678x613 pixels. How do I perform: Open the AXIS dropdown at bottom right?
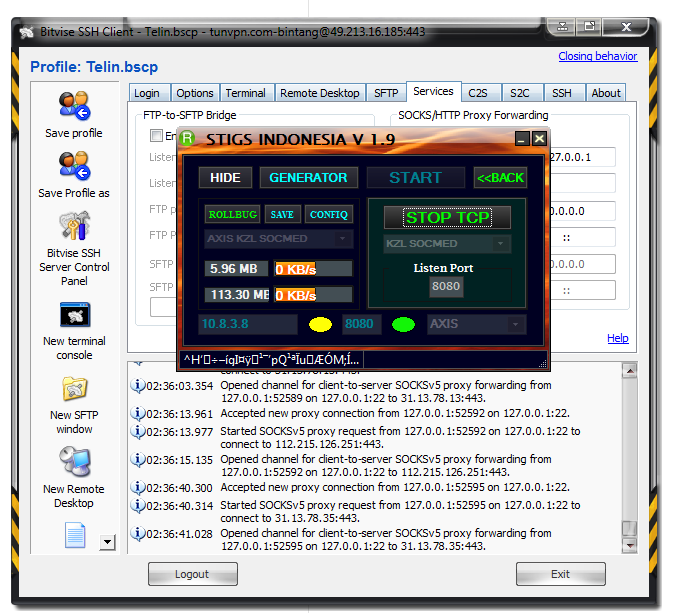515,324
